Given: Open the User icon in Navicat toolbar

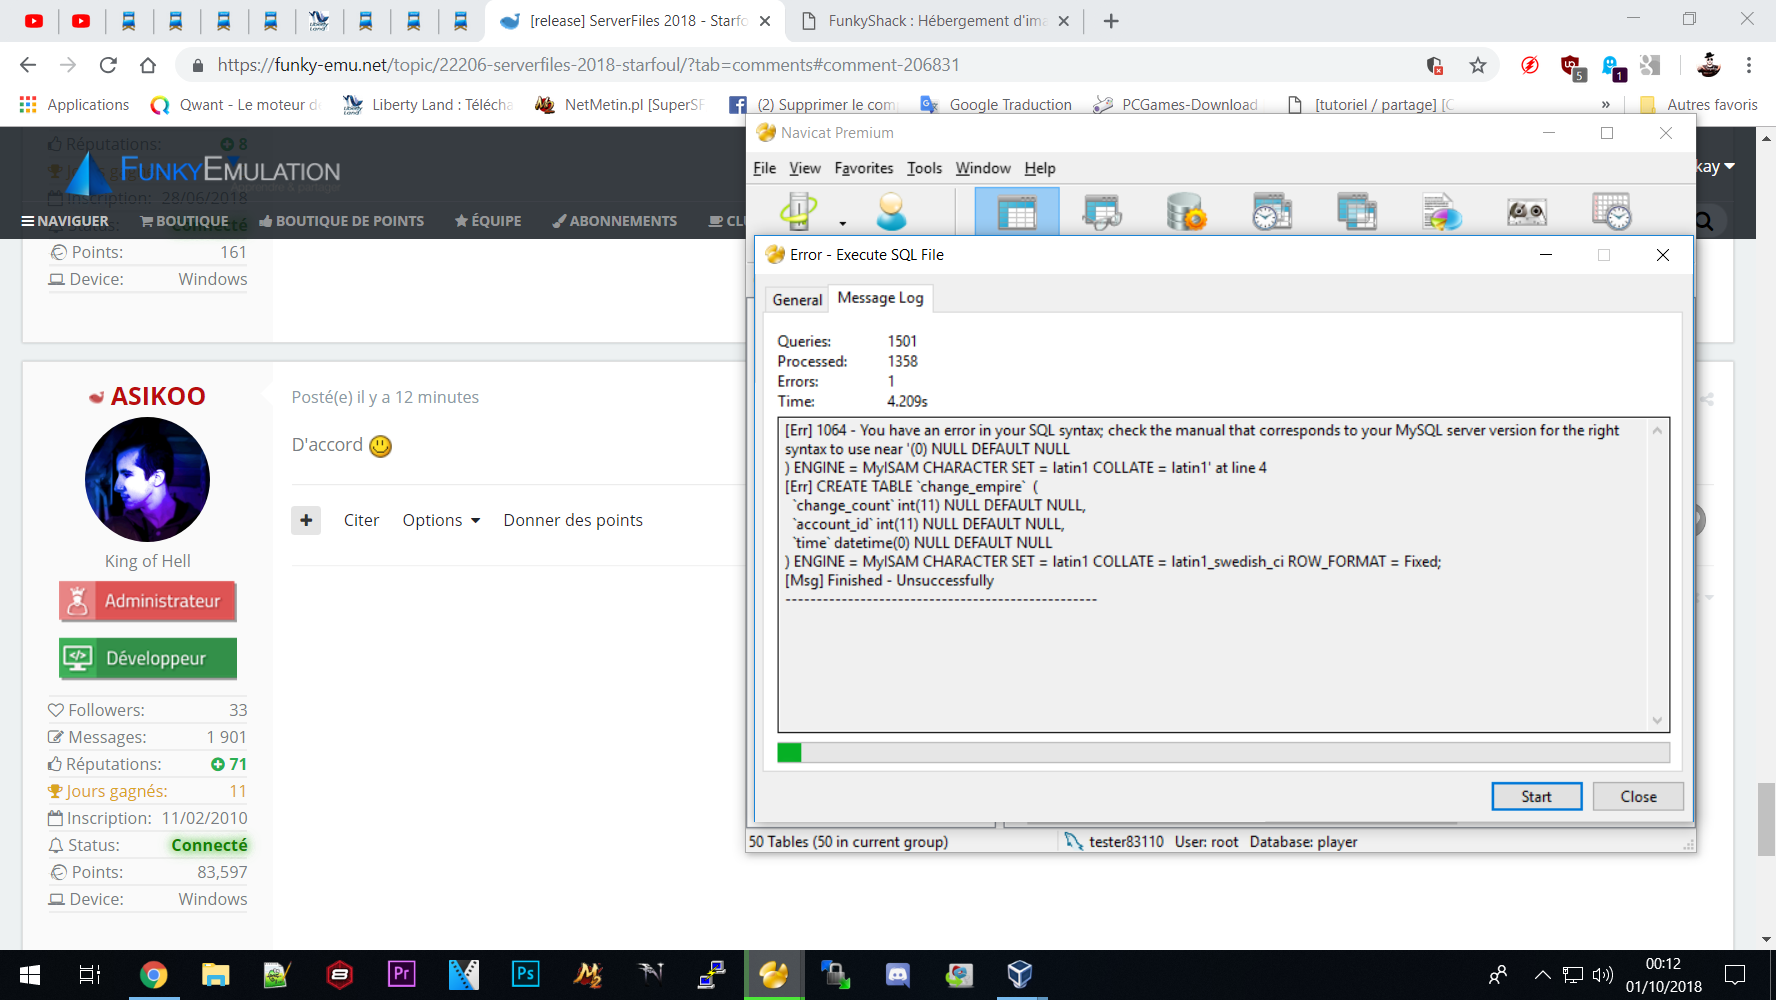Looking at the screenshot, I should tap(891, 211).
